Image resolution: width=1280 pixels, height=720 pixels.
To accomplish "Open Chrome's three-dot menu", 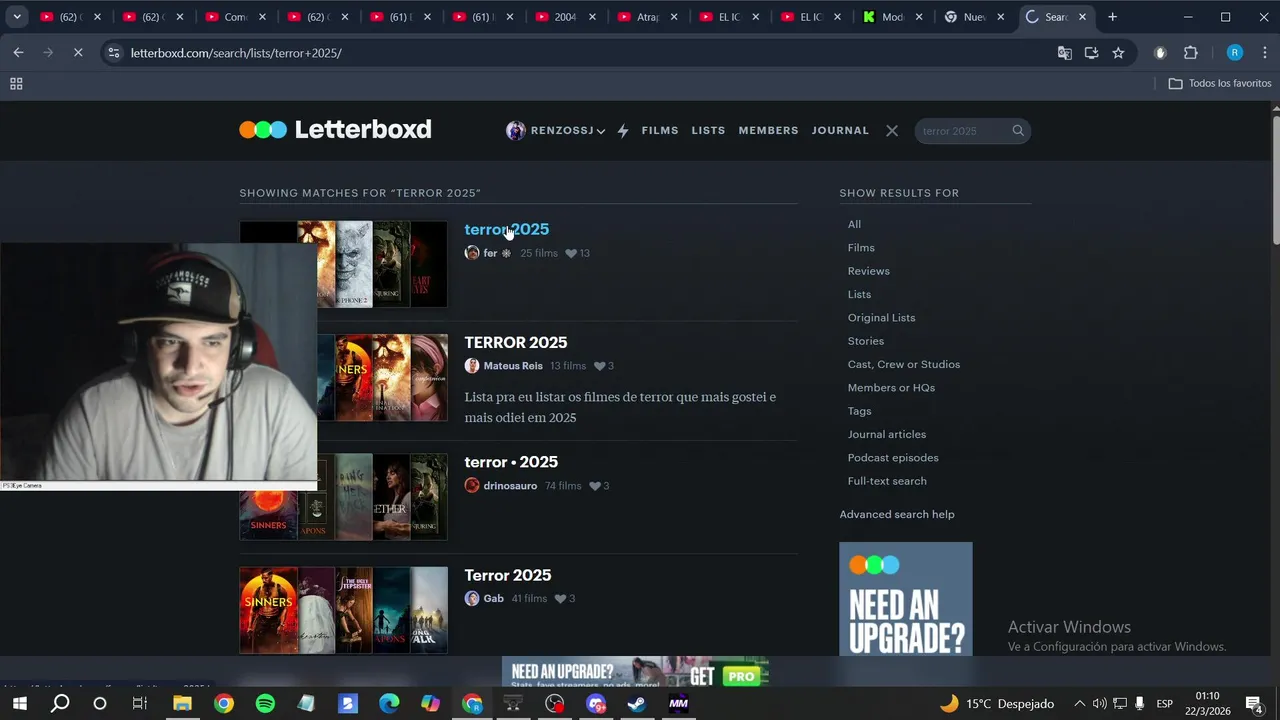I will tap(1265, 53).
